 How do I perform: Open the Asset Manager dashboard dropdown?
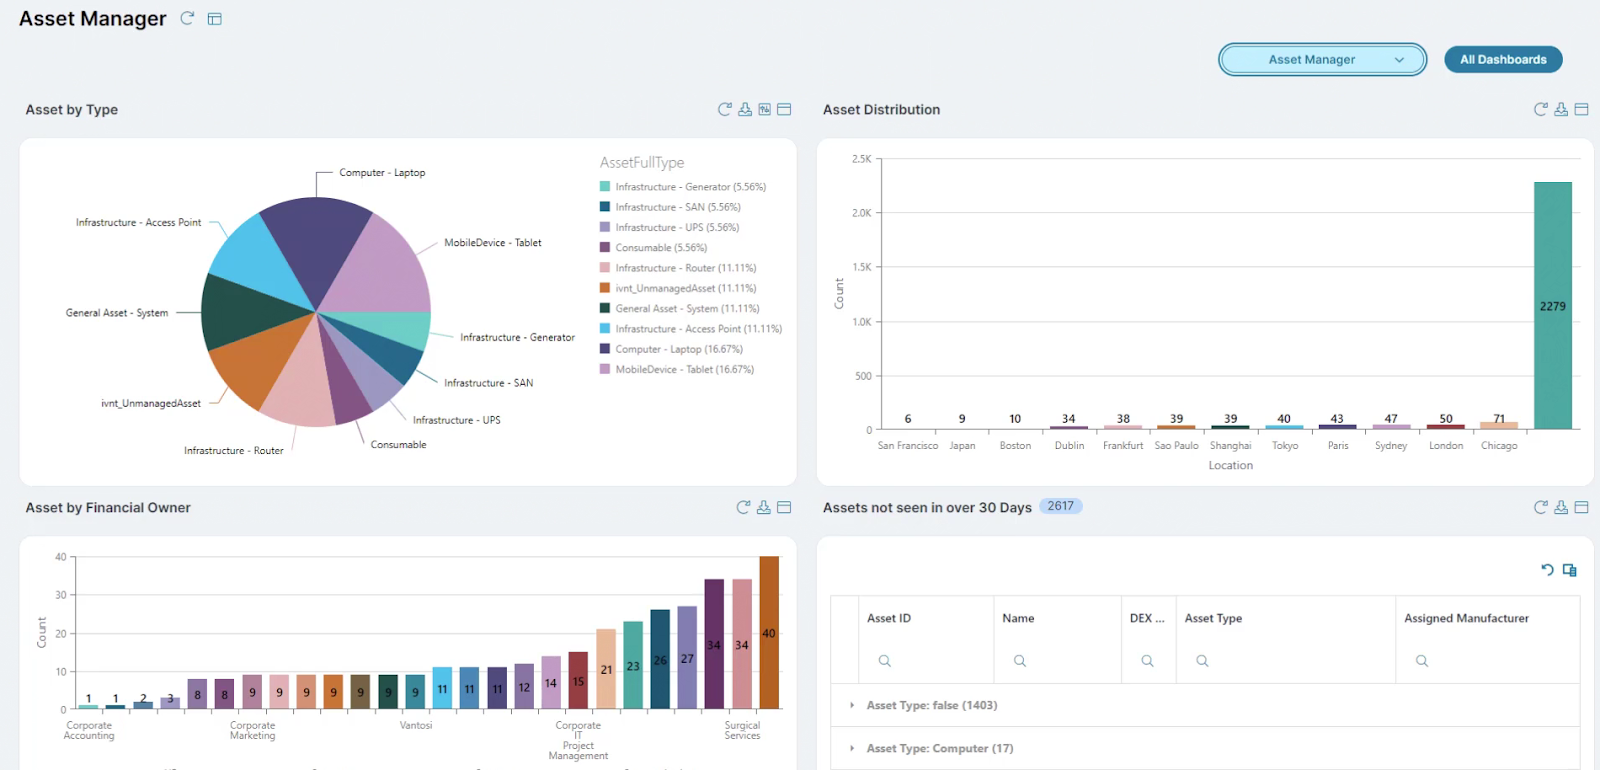point(1322,60)
